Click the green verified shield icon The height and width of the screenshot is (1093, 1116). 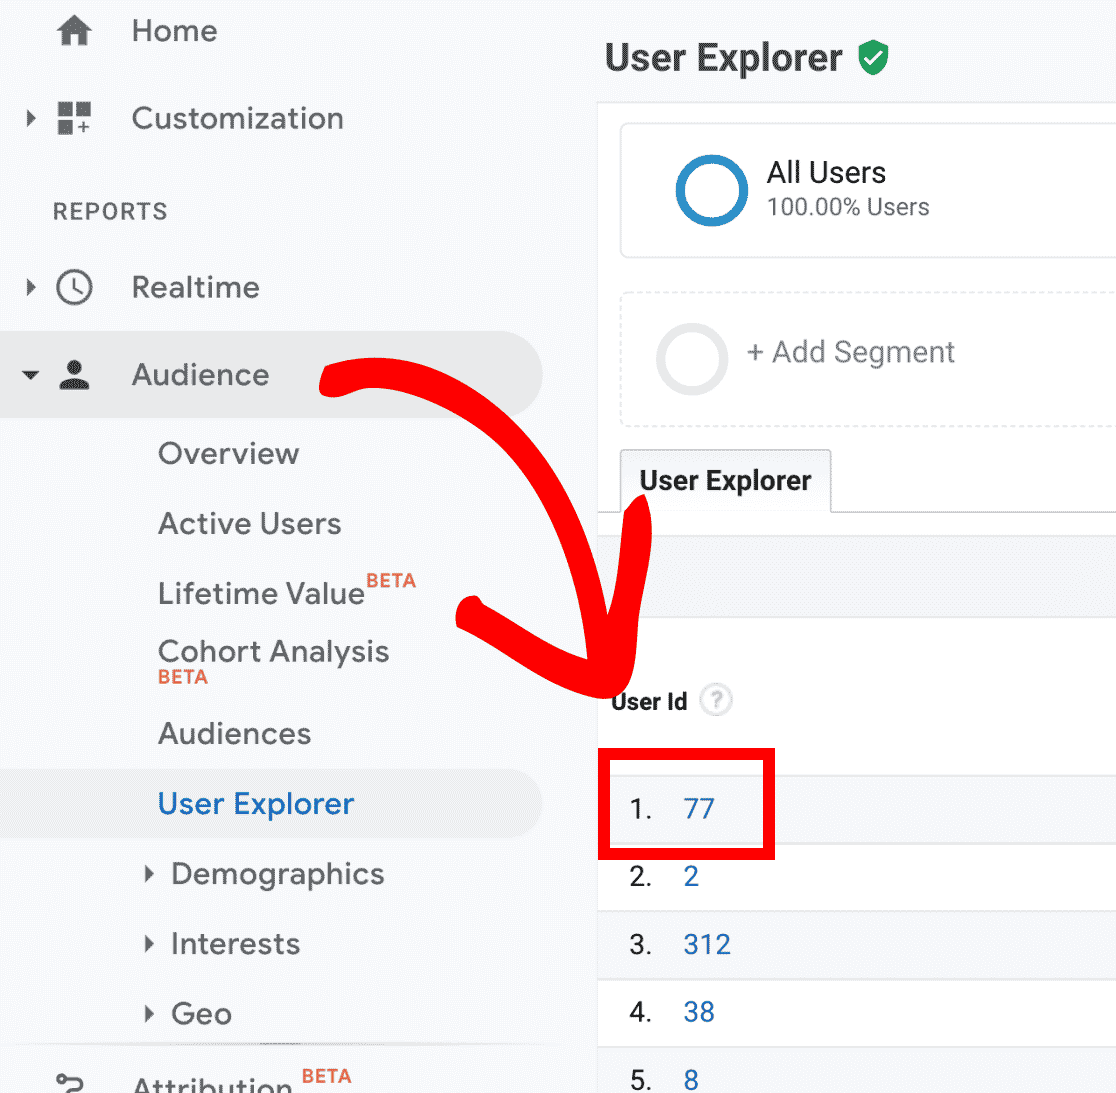pos(873,58)
